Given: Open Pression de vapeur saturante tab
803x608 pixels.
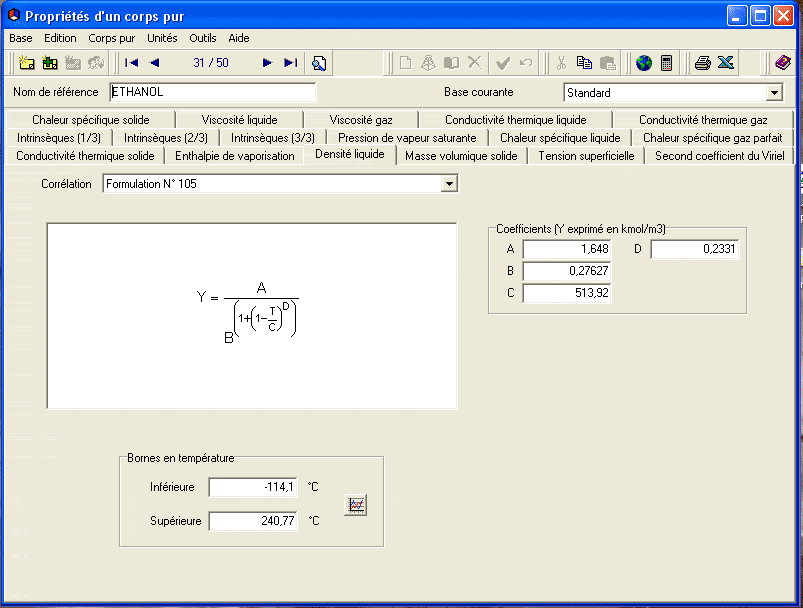Looking at the screenshot, I should 407,138.
